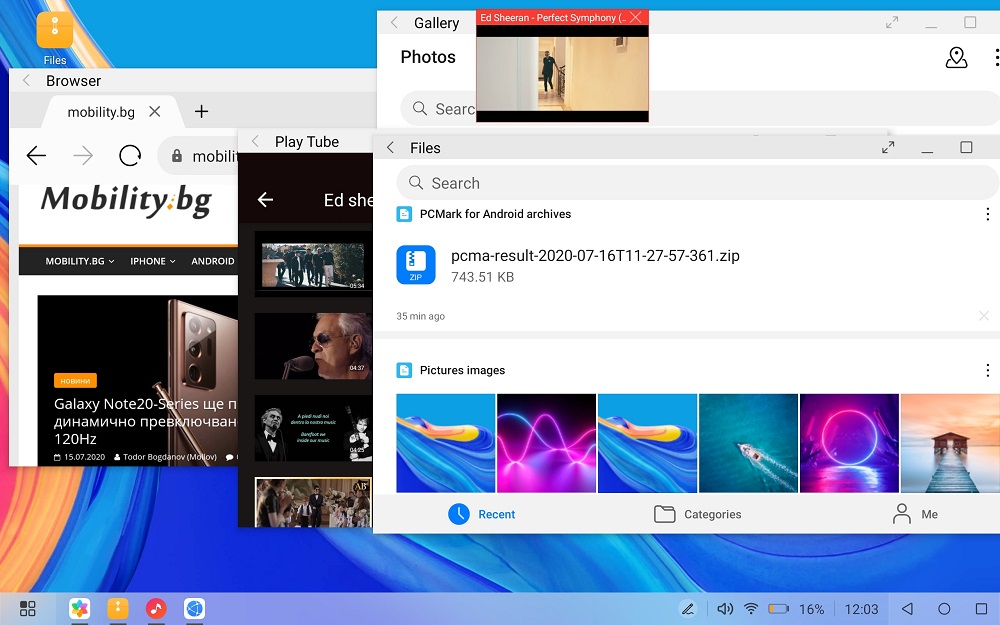Reload the page in Browser
Screen dimensions: 1000x625
[x=130, y=155]
